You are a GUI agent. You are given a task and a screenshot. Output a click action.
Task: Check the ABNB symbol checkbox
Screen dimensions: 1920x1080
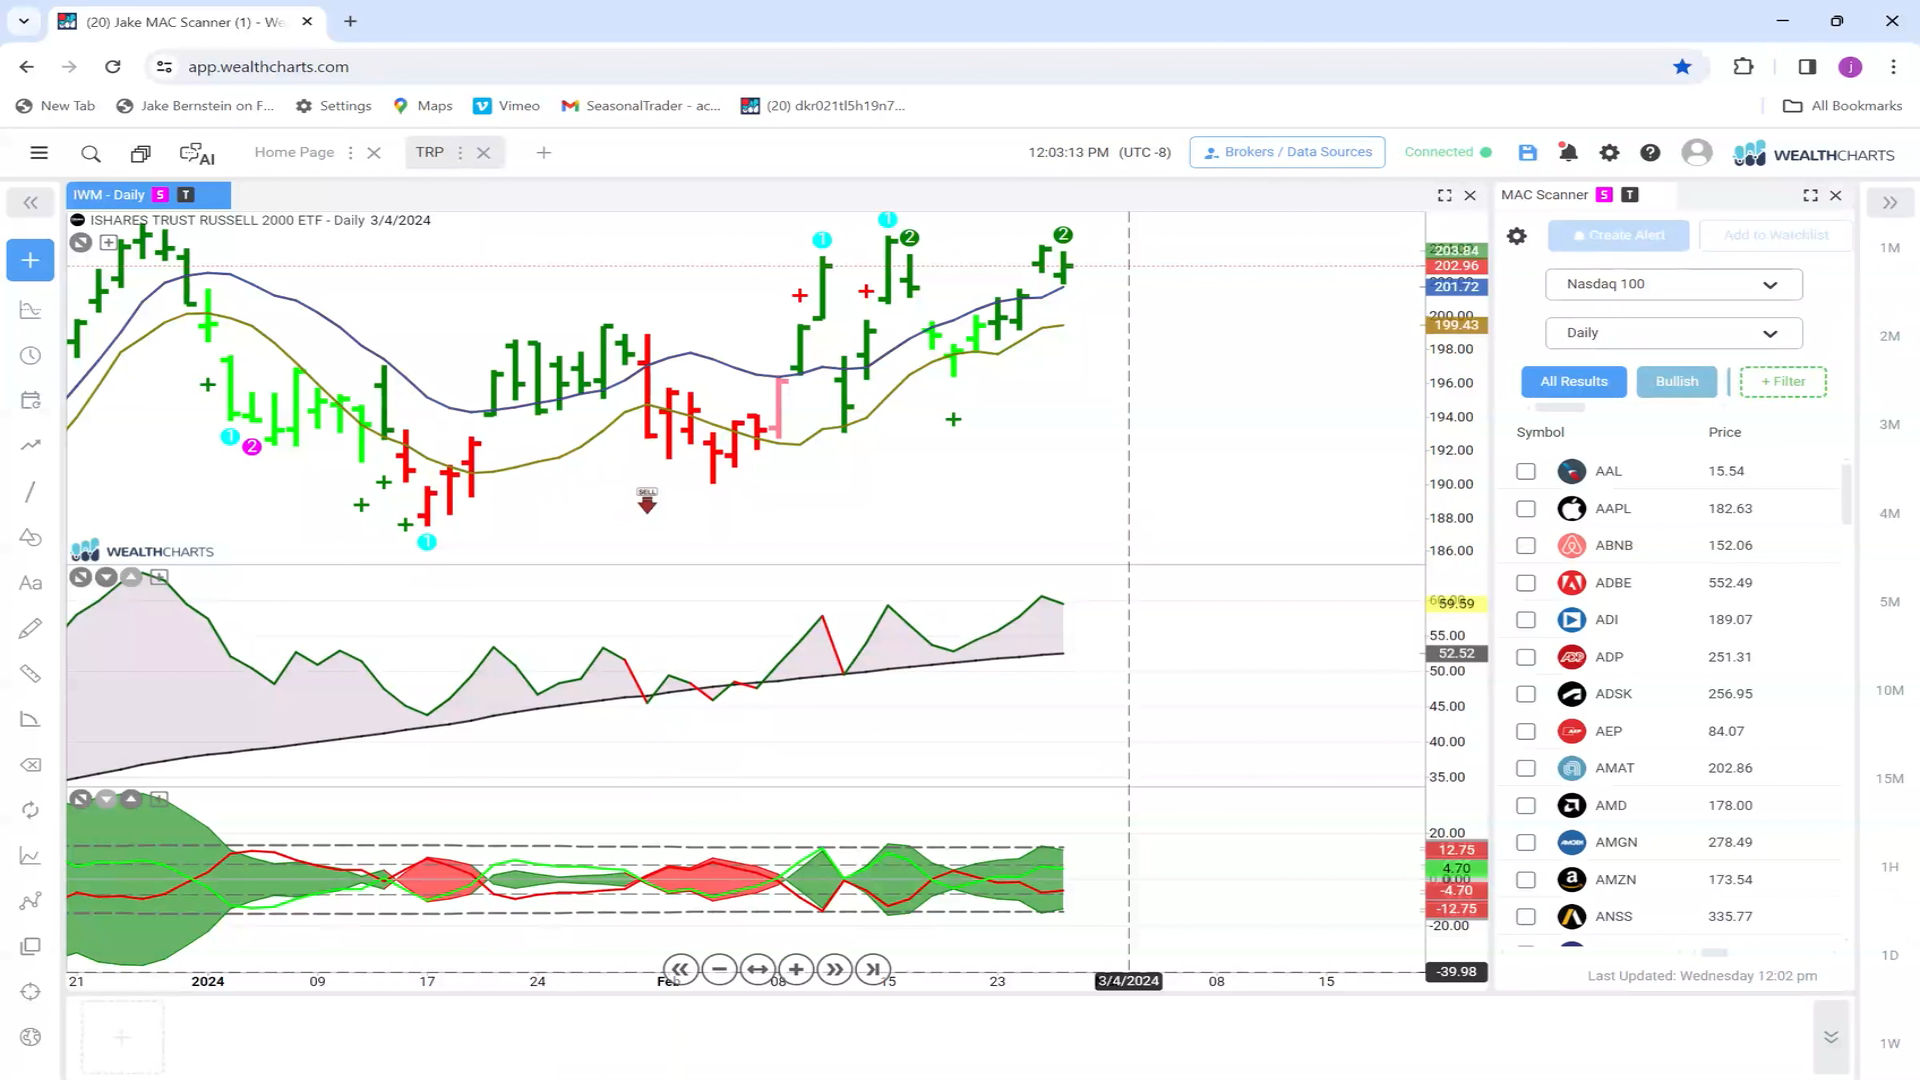(x=1526, y=546)
